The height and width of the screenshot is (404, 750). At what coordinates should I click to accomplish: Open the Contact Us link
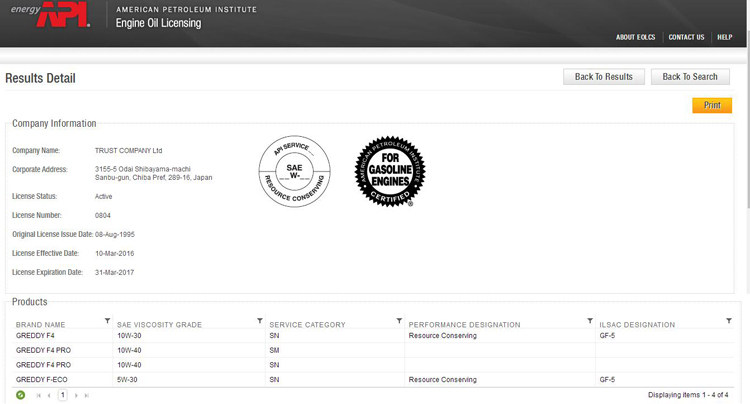point(686,37)
